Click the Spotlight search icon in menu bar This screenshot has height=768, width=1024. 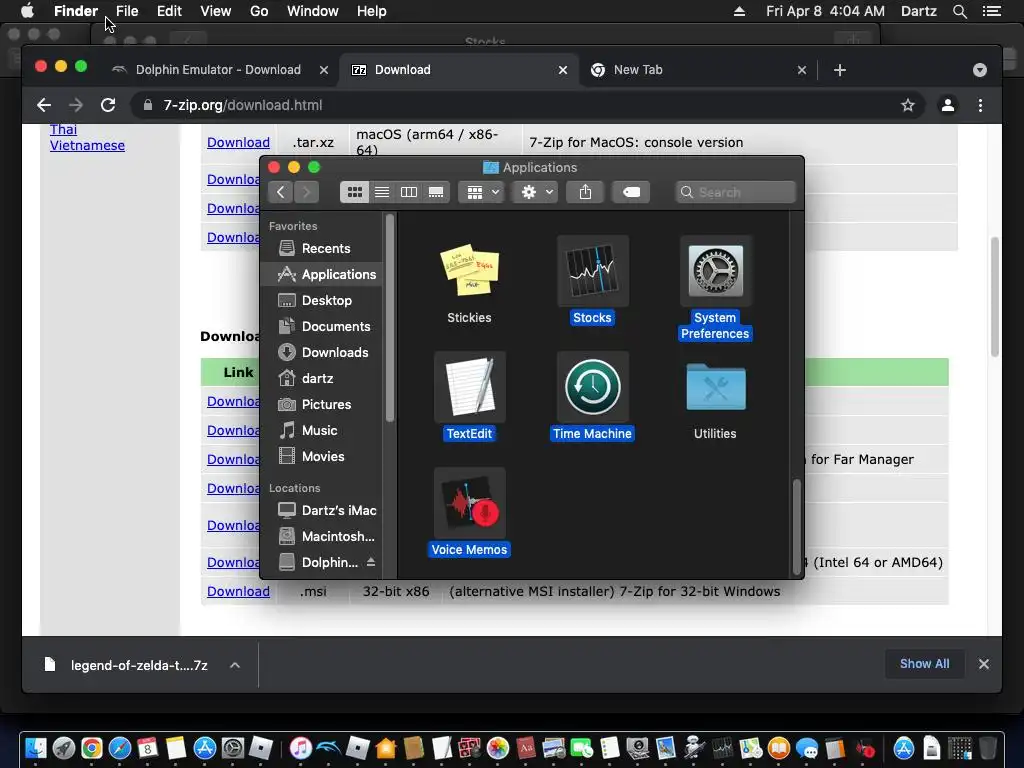(959, 11)
